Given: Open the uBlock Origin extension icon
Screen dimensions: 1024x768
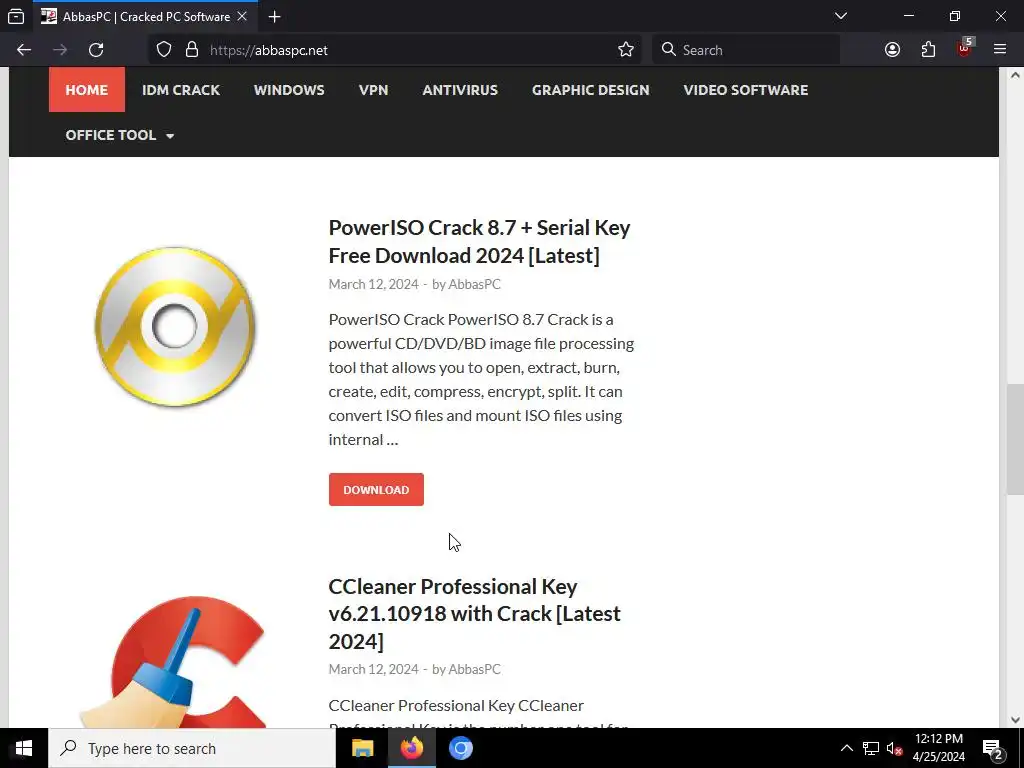Looking at the screenshot, I should 965,48.
